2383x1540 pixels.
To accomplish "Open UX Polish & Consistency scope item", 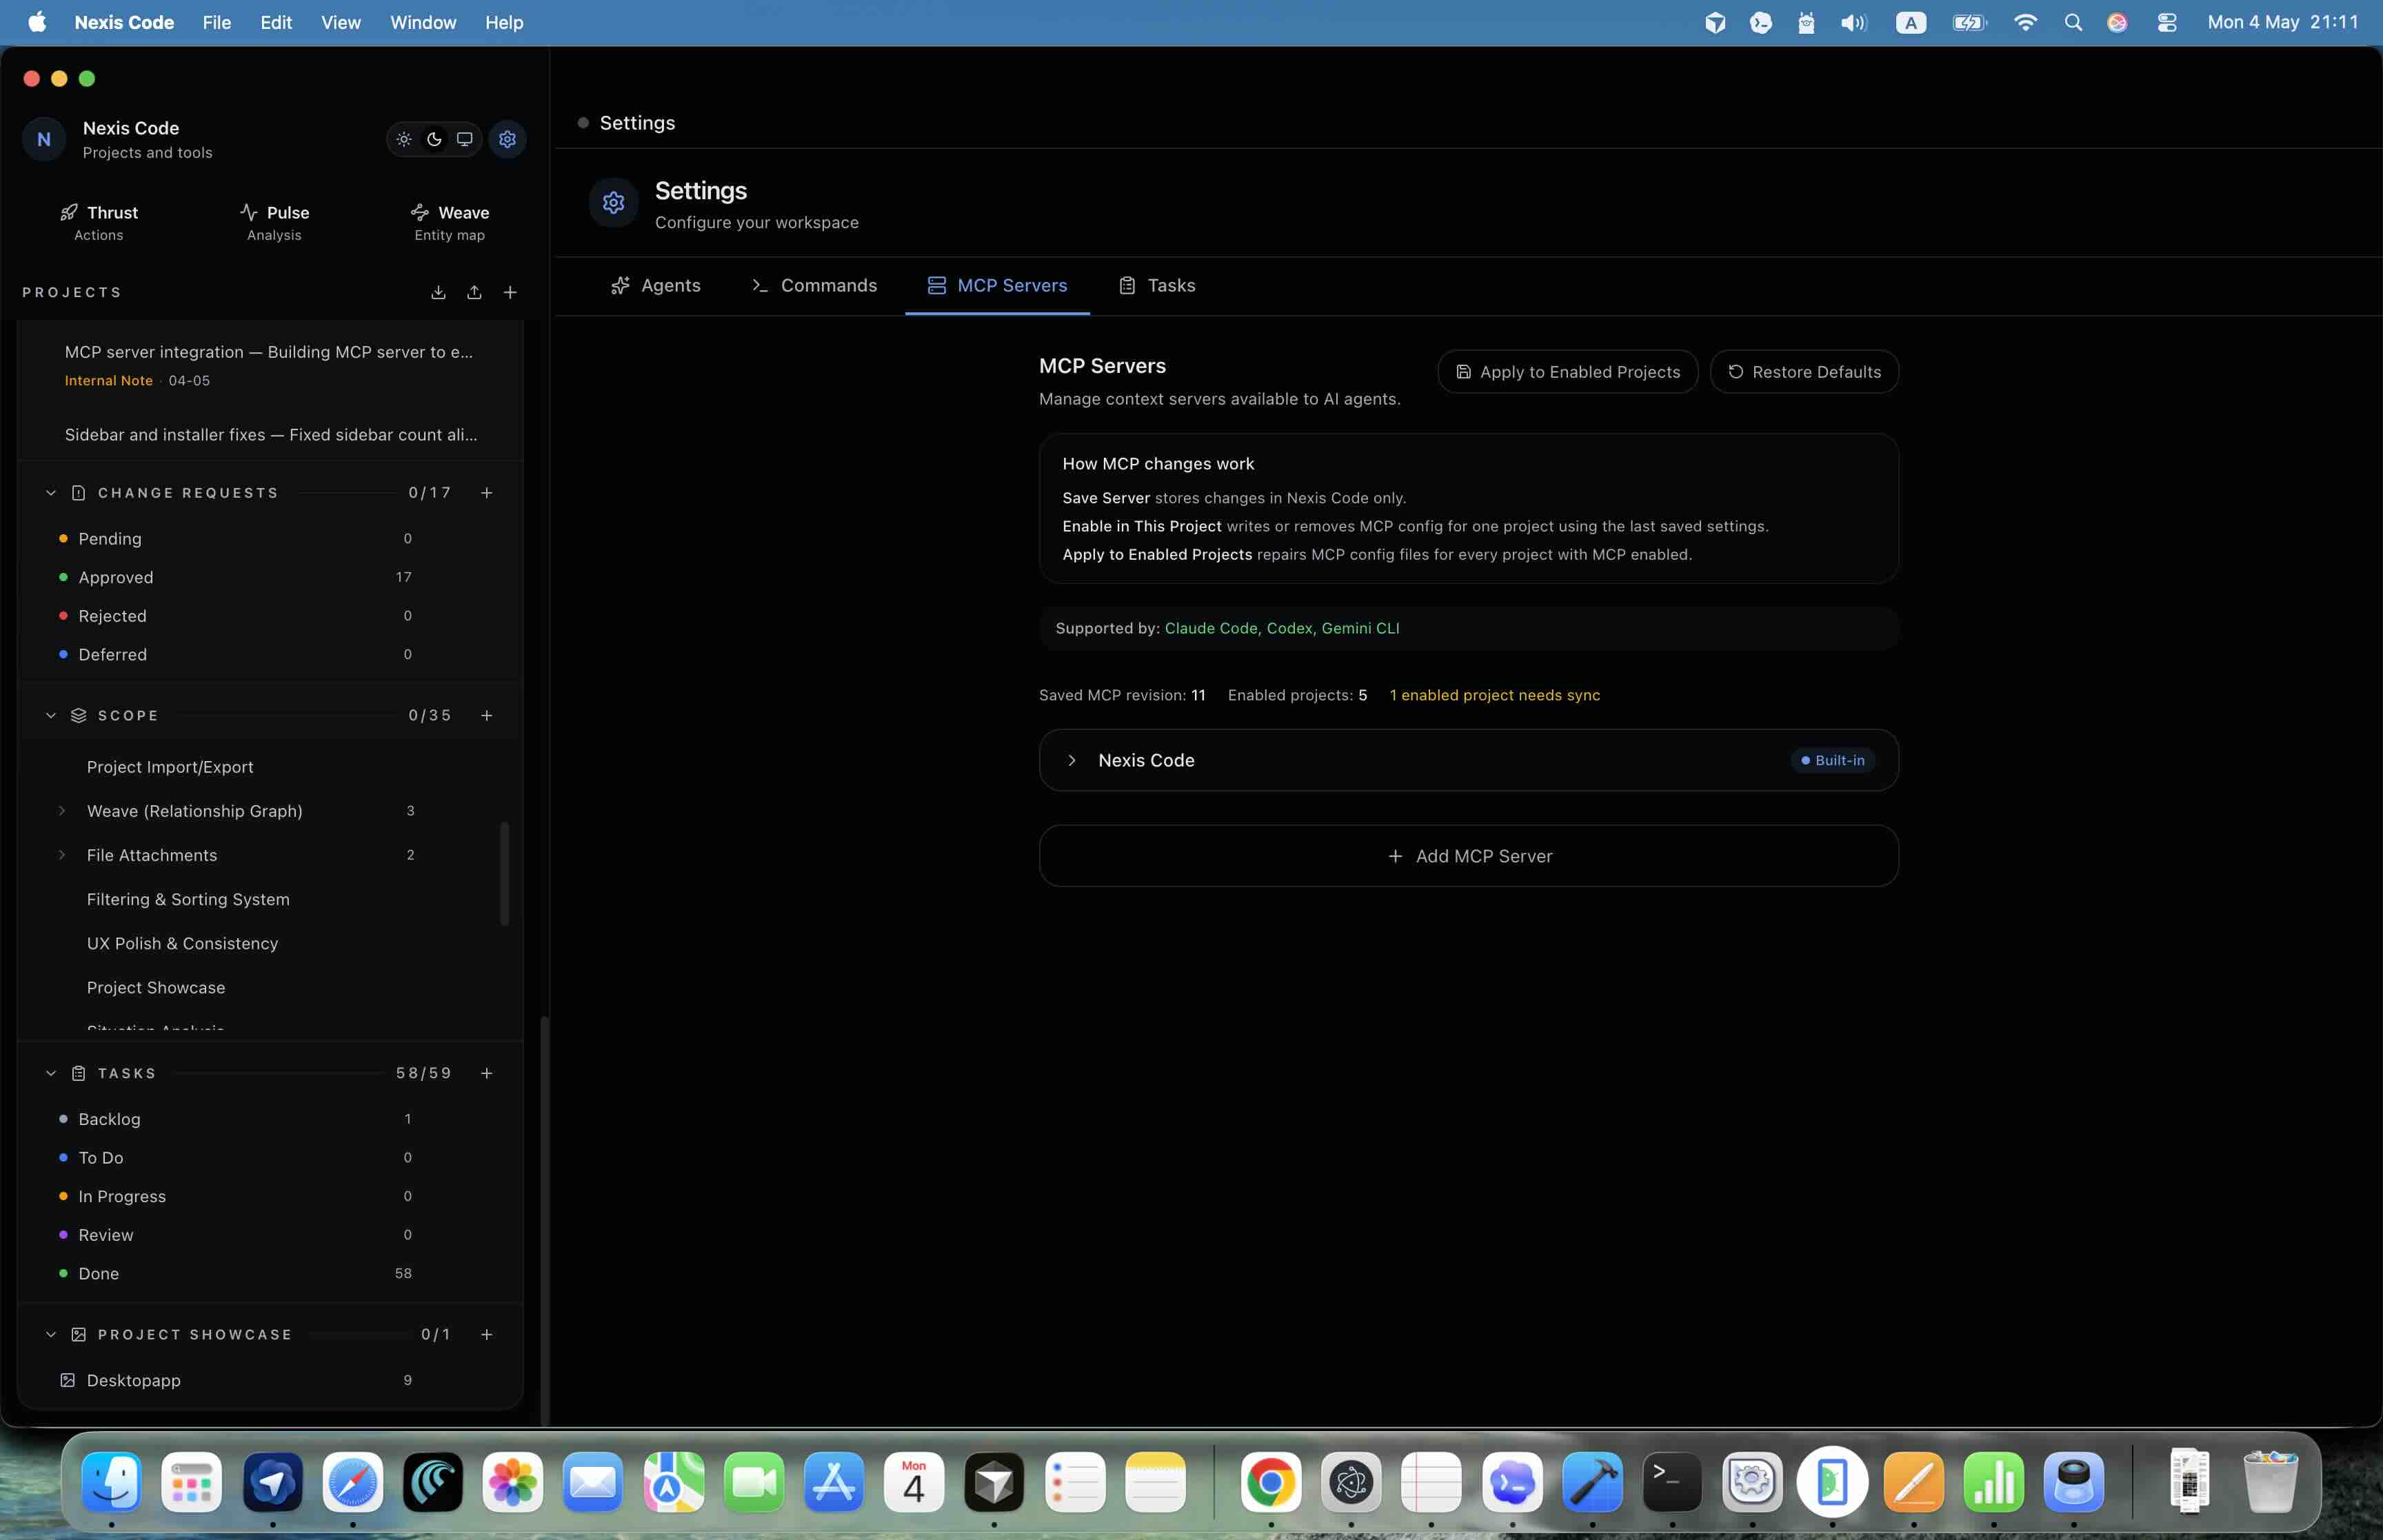I will click(182, 944).
